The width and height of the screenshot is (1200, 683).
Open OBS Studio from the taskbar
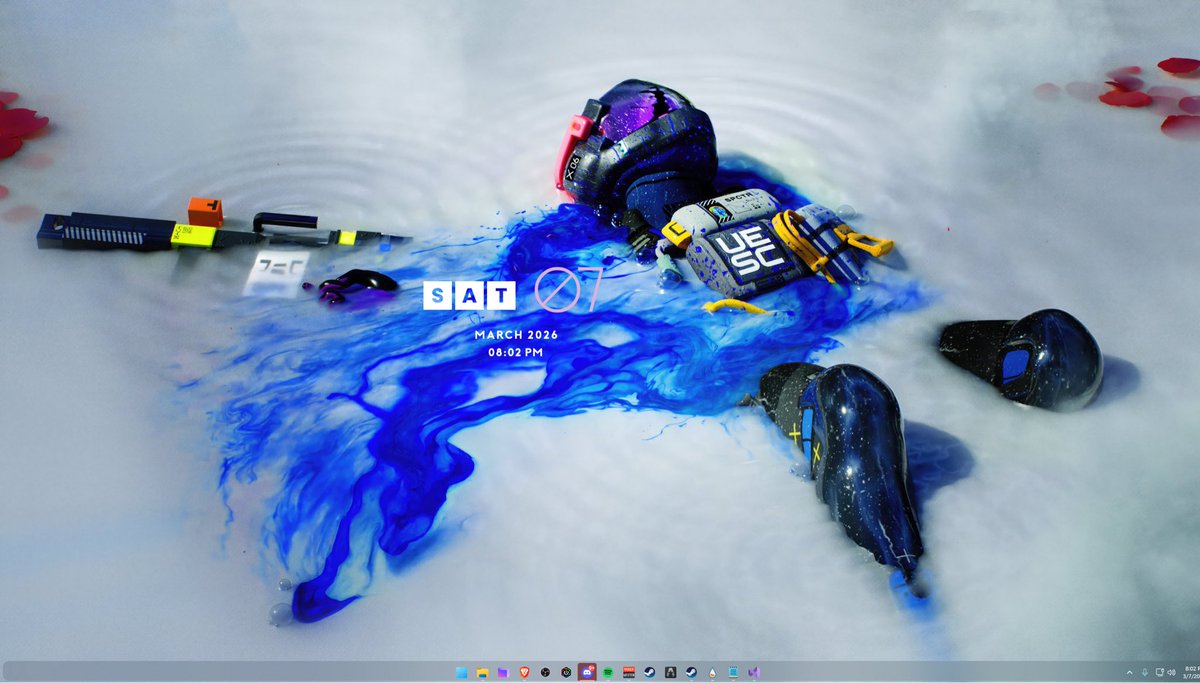tap(545, 673)
